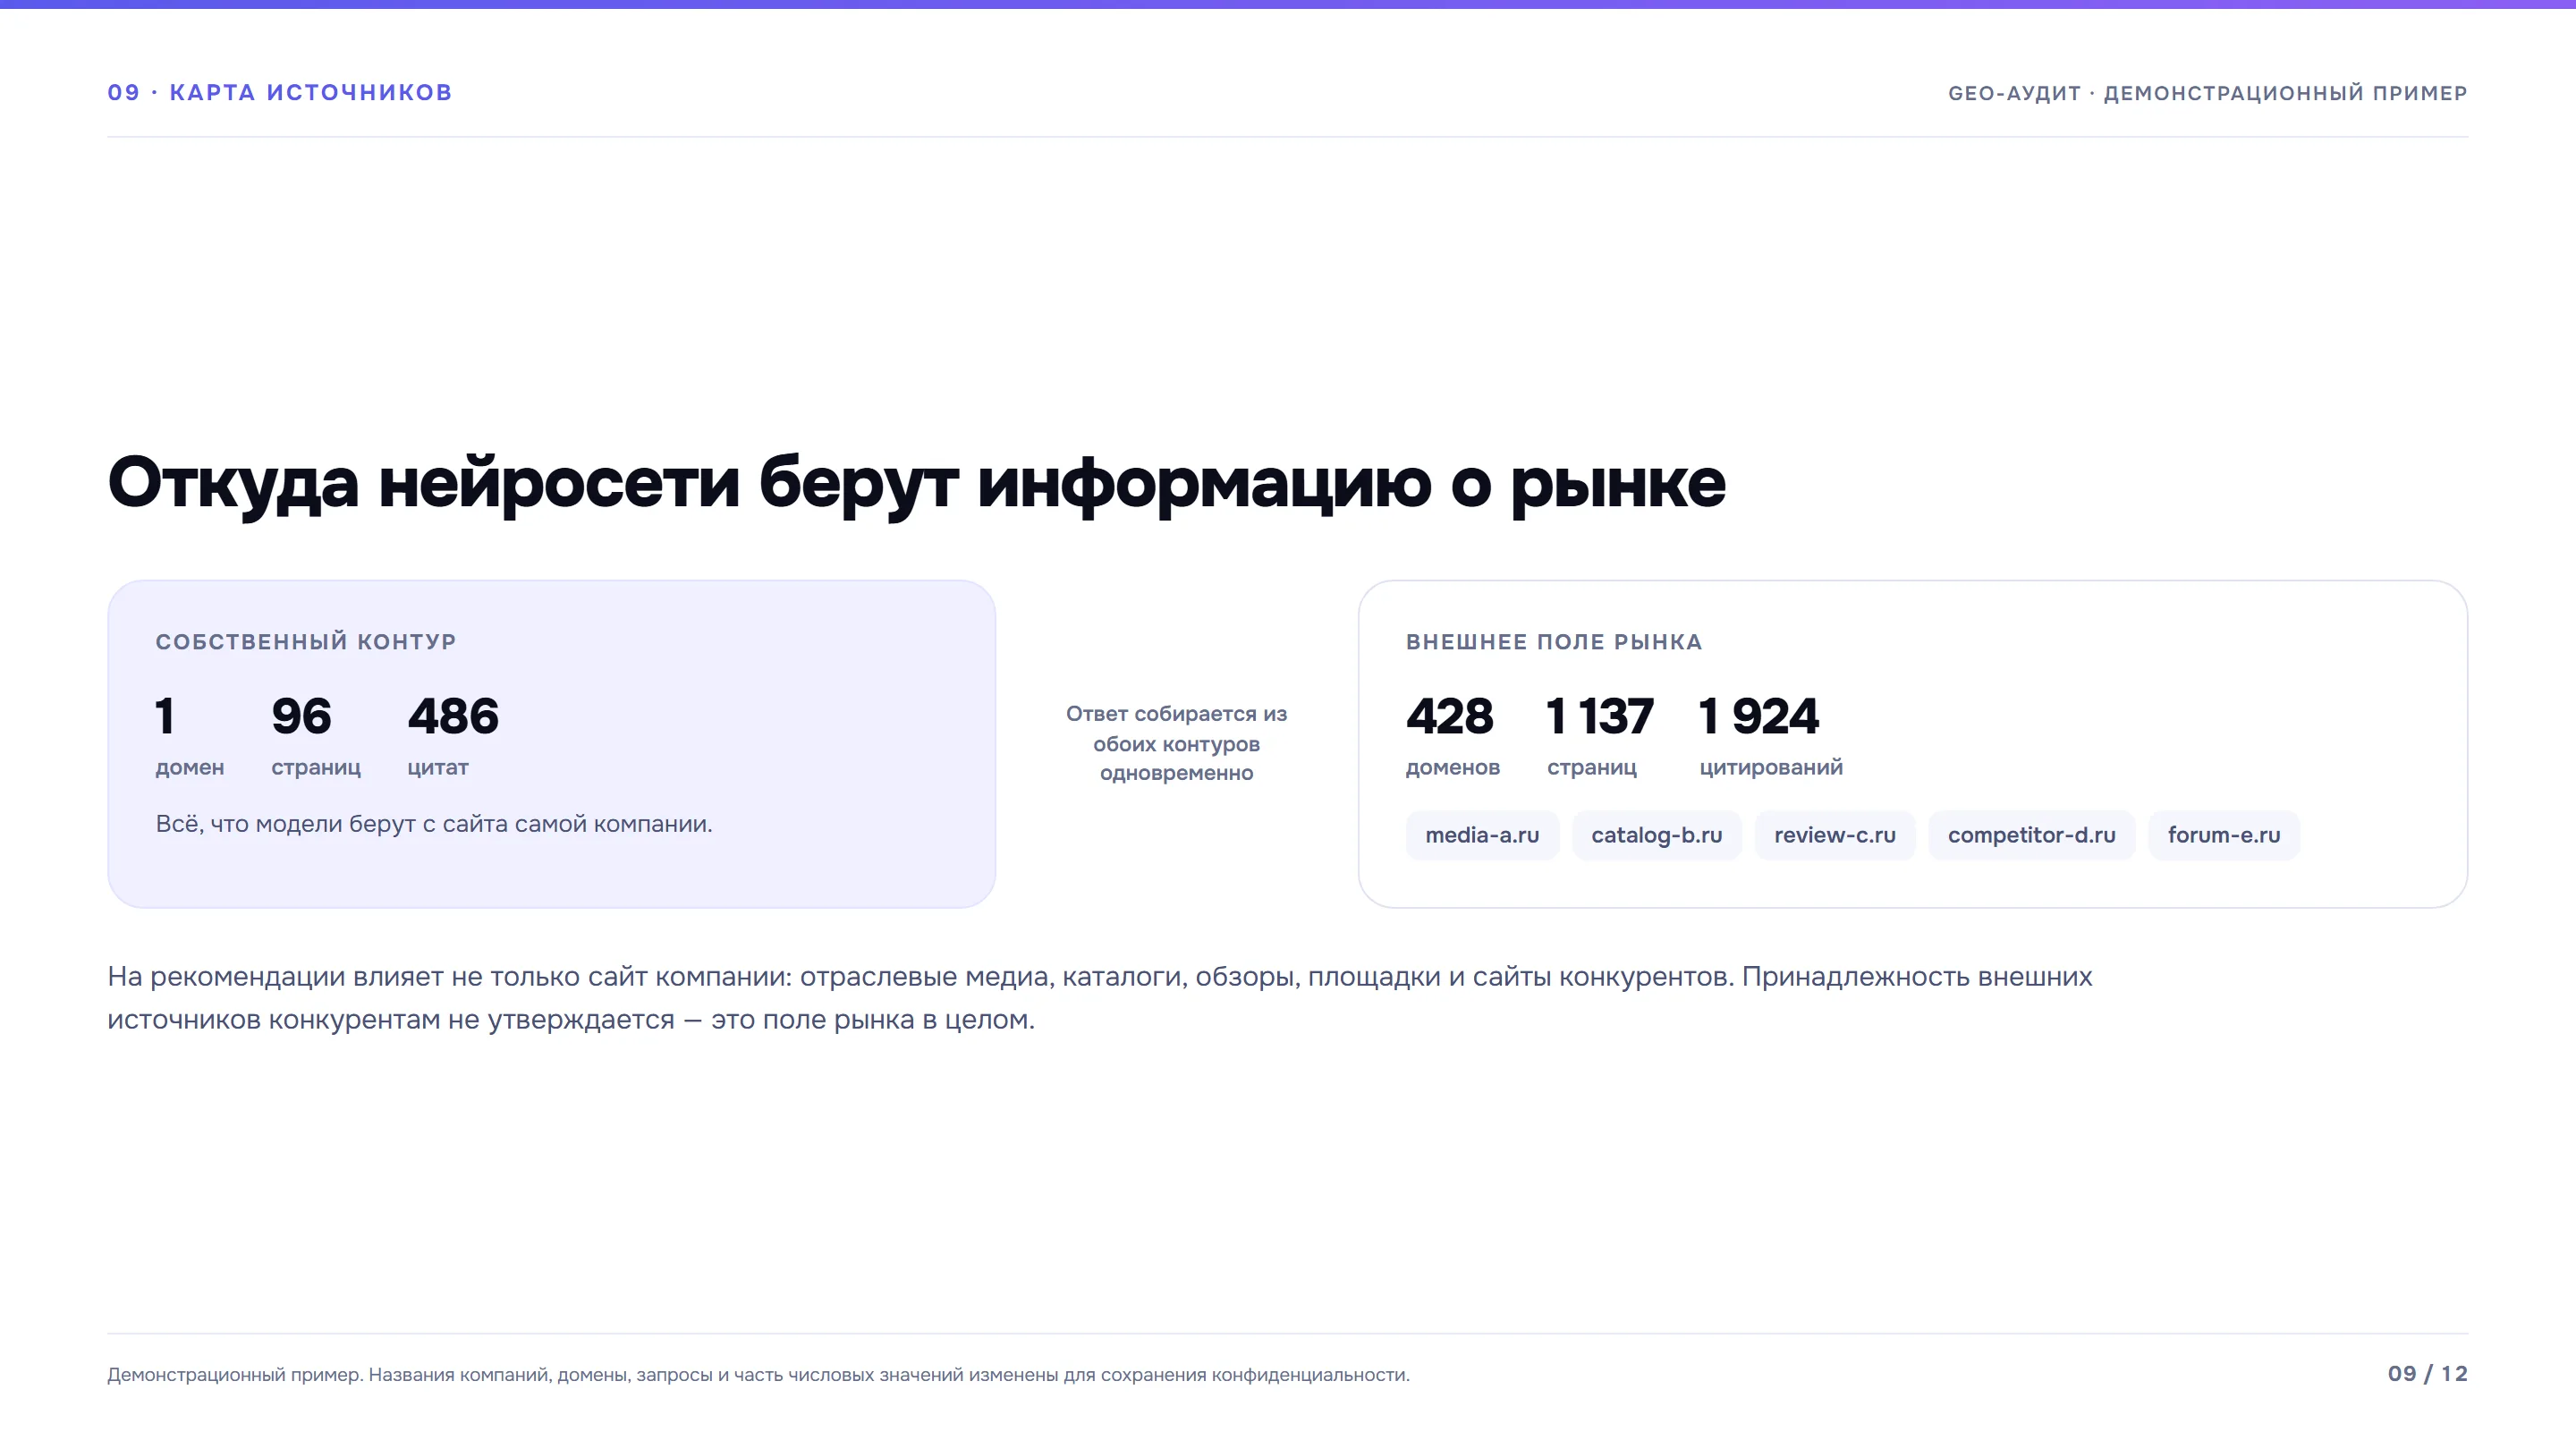The image size is (2576, 1449).
Task: Click the forum-e.ru domain chip
Action: click(2223, 835)
